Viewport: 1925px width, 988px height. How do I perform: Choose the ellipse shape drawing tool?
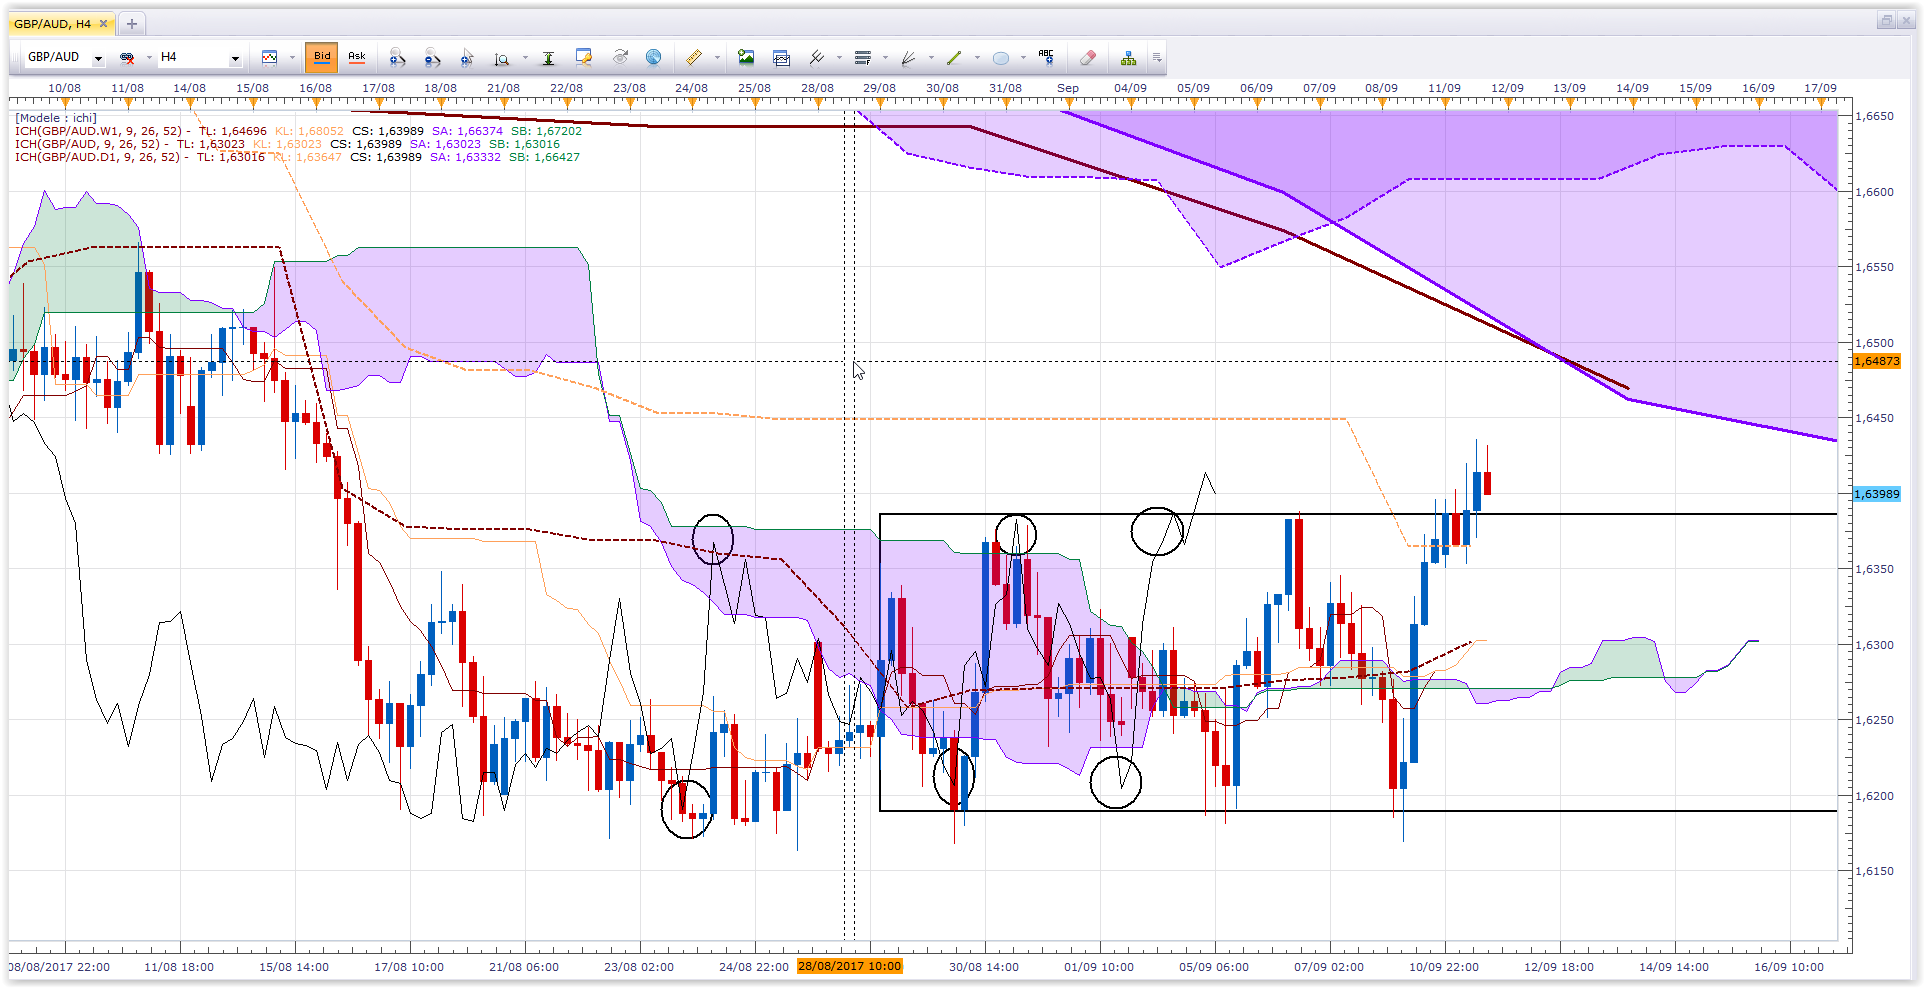click(1000, 58)
